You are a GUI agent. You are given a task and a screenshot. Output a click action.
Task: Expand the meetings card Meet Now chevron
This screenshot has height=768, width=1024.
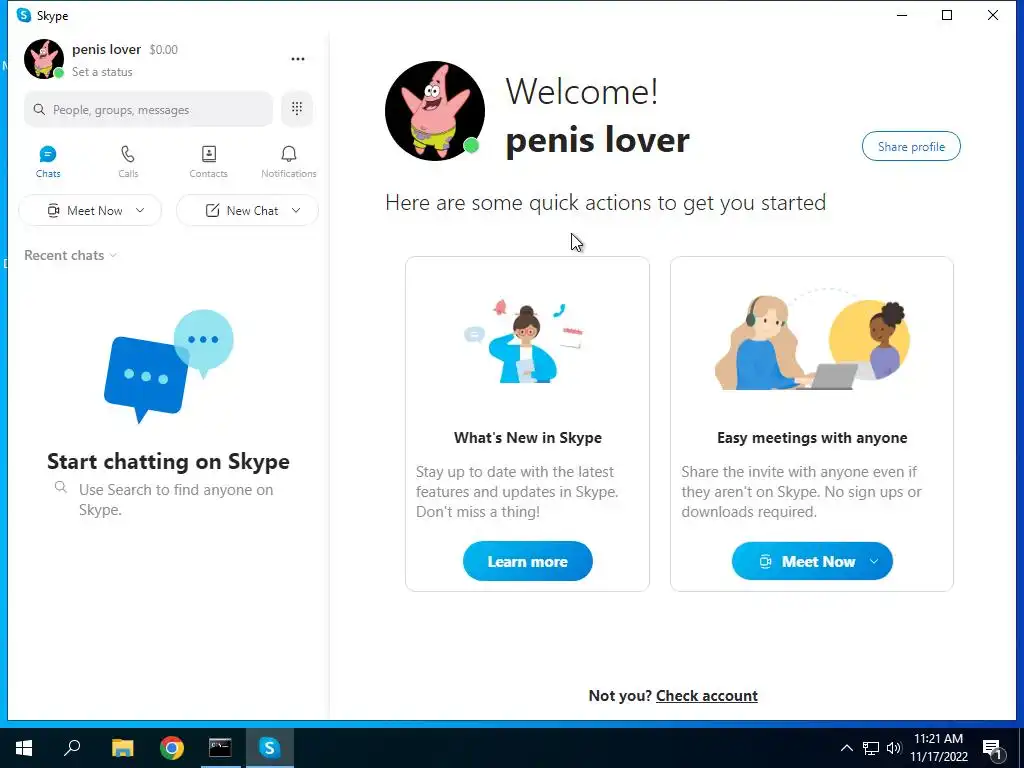pos(874,561)
